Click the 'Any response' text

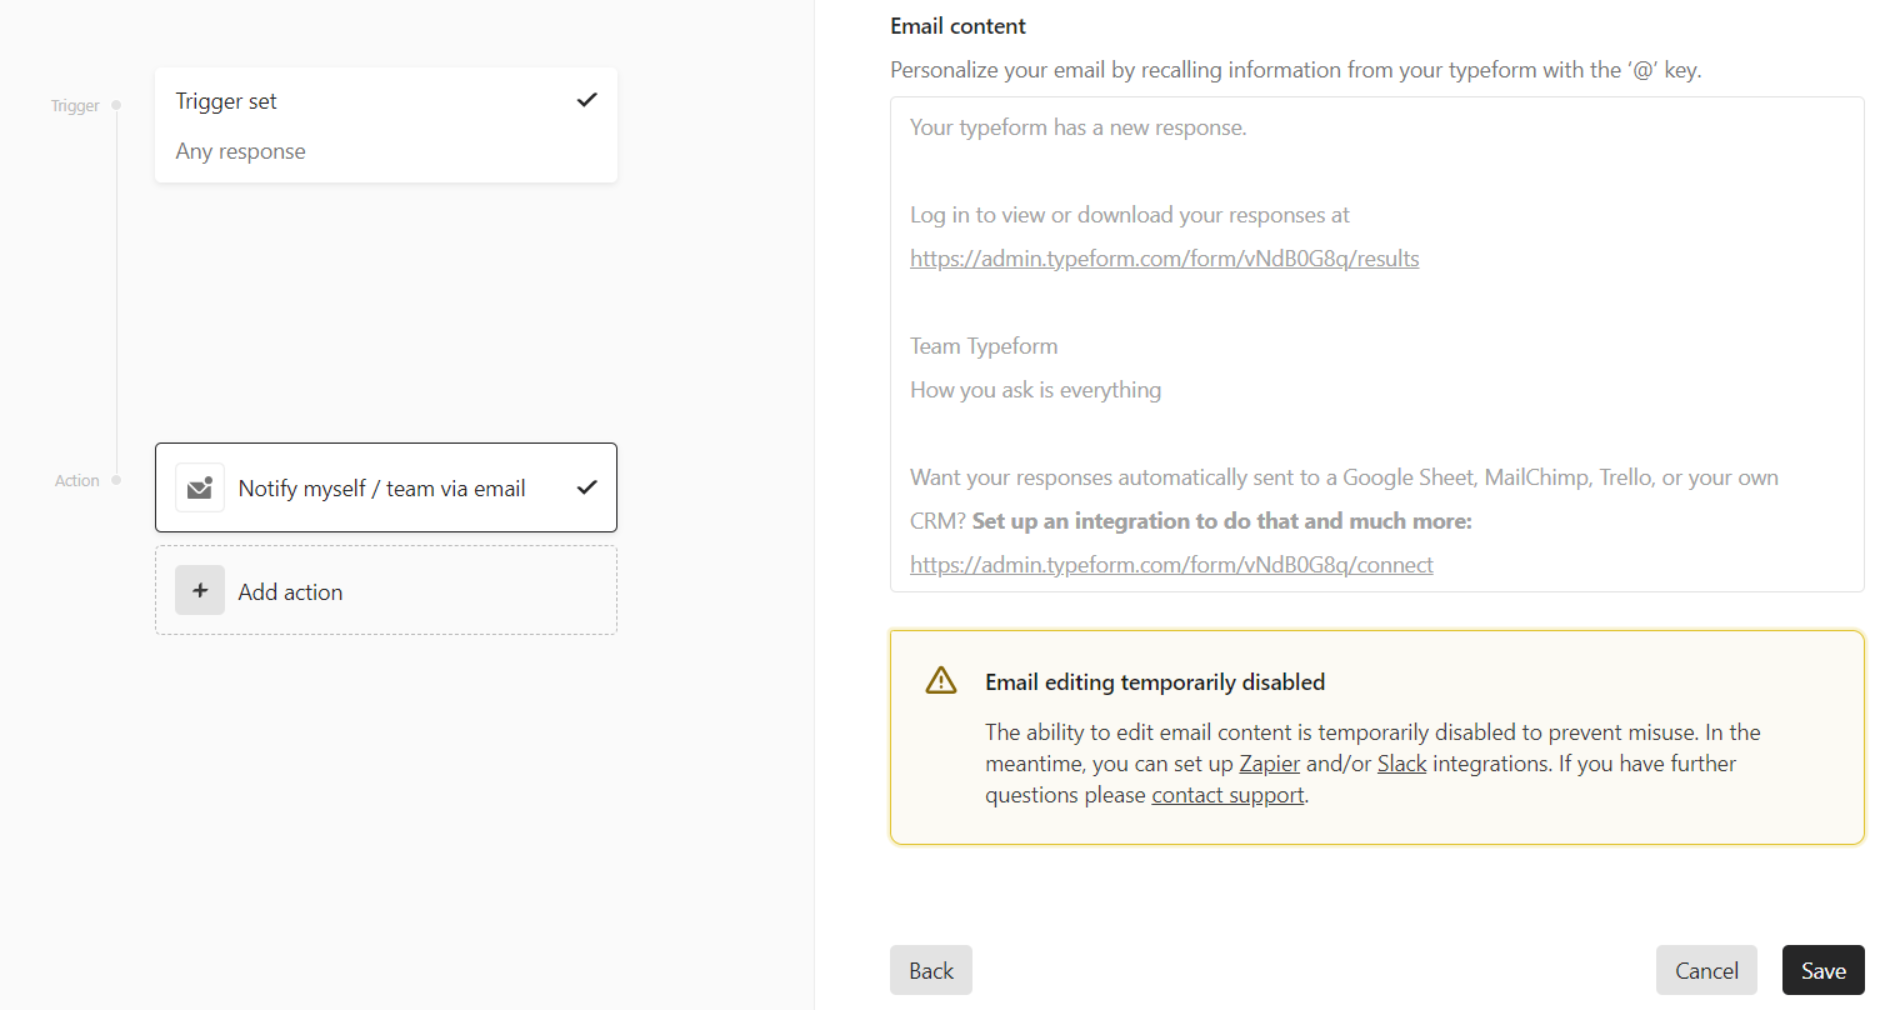(241, 151)
